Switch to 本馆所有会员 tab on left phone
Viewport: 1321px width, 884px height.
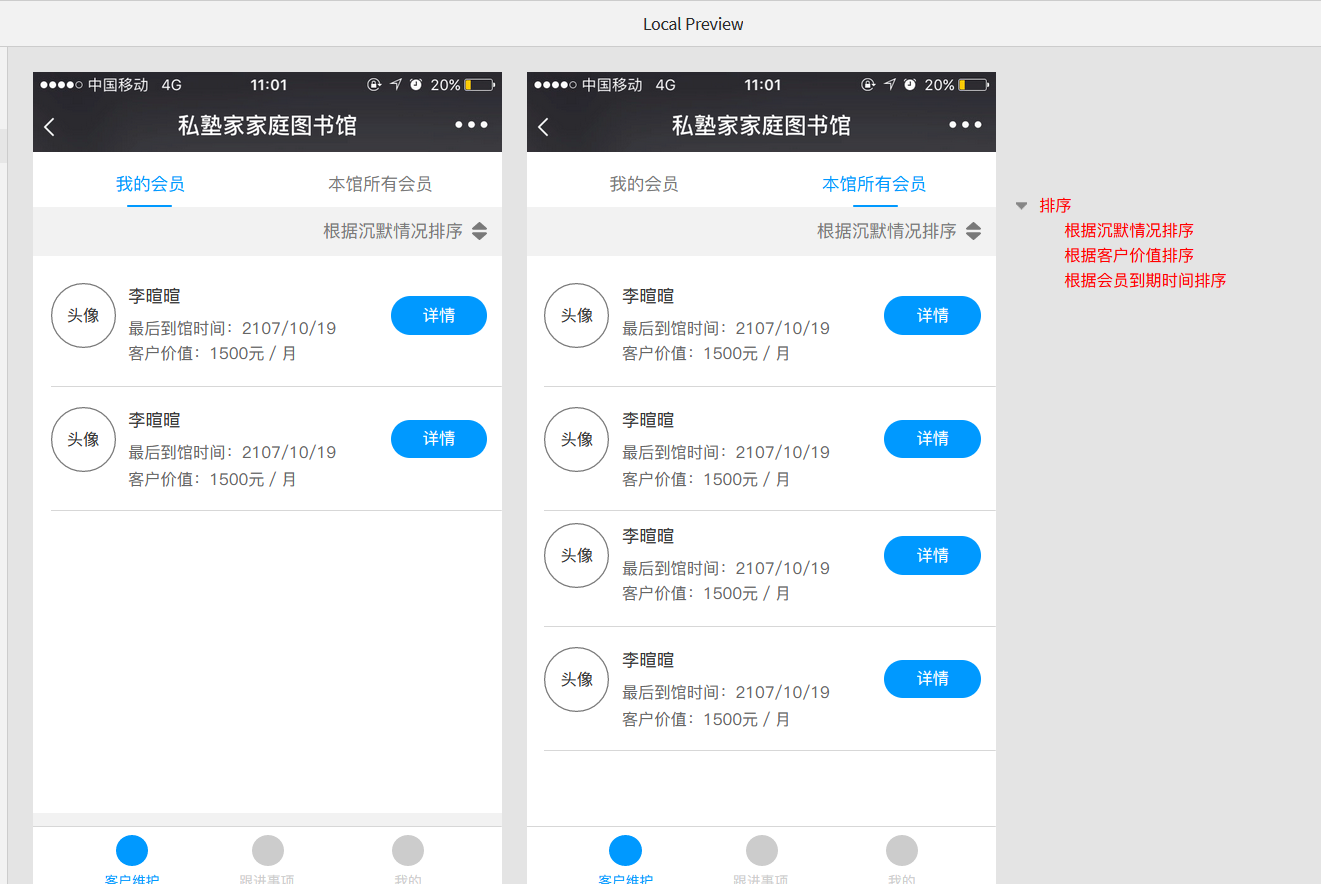pos(380,184)
